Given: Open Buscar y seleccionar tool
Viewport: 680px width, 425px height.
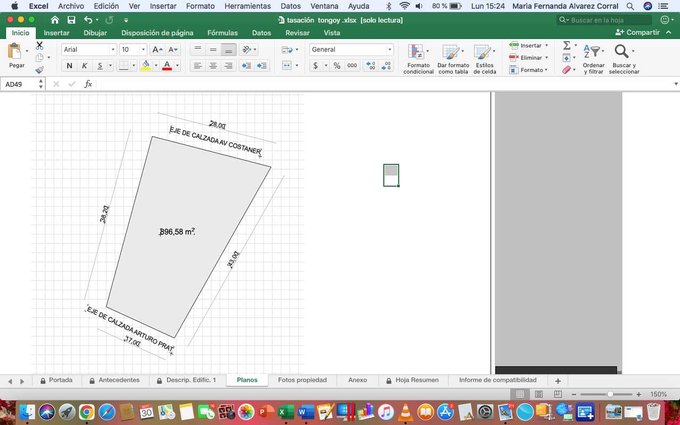Looking at the screenshot, I should click(623, 53).
